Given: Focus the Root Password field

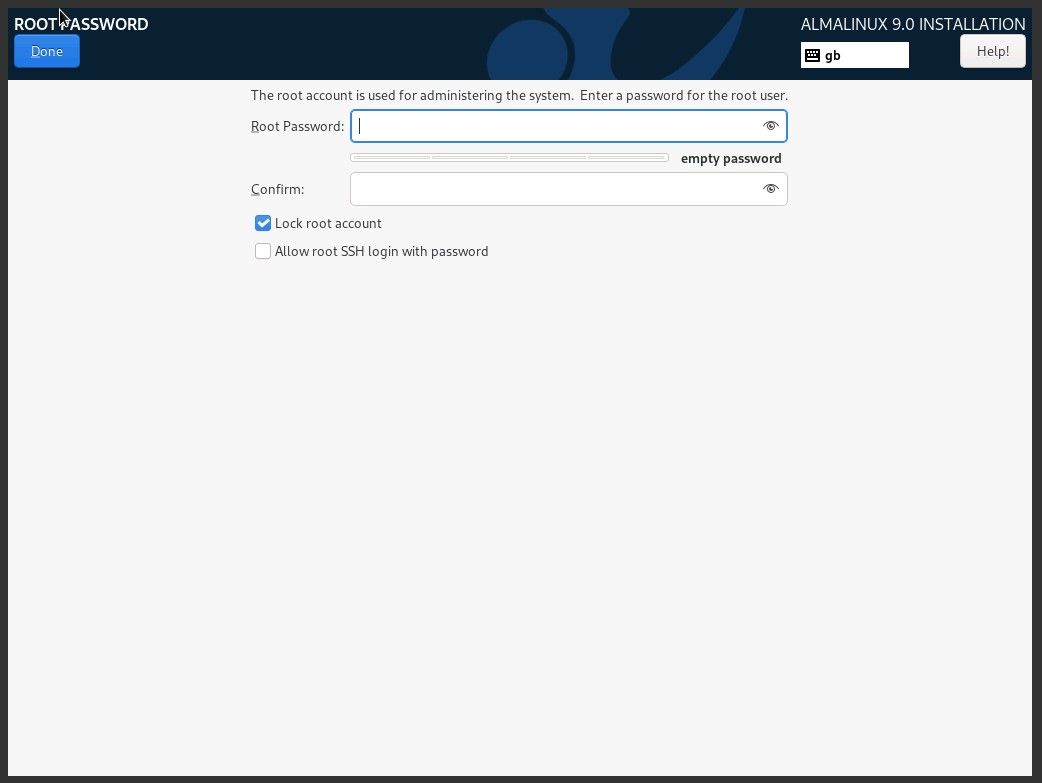Looking at the screenshot, I should pyautogui.click(x=568, y=126).
